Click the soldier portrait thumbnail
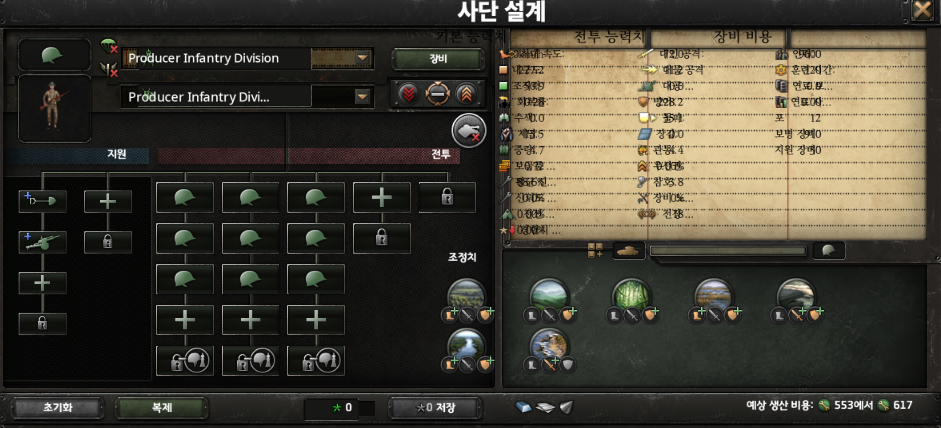 click(x=55, y=109)
